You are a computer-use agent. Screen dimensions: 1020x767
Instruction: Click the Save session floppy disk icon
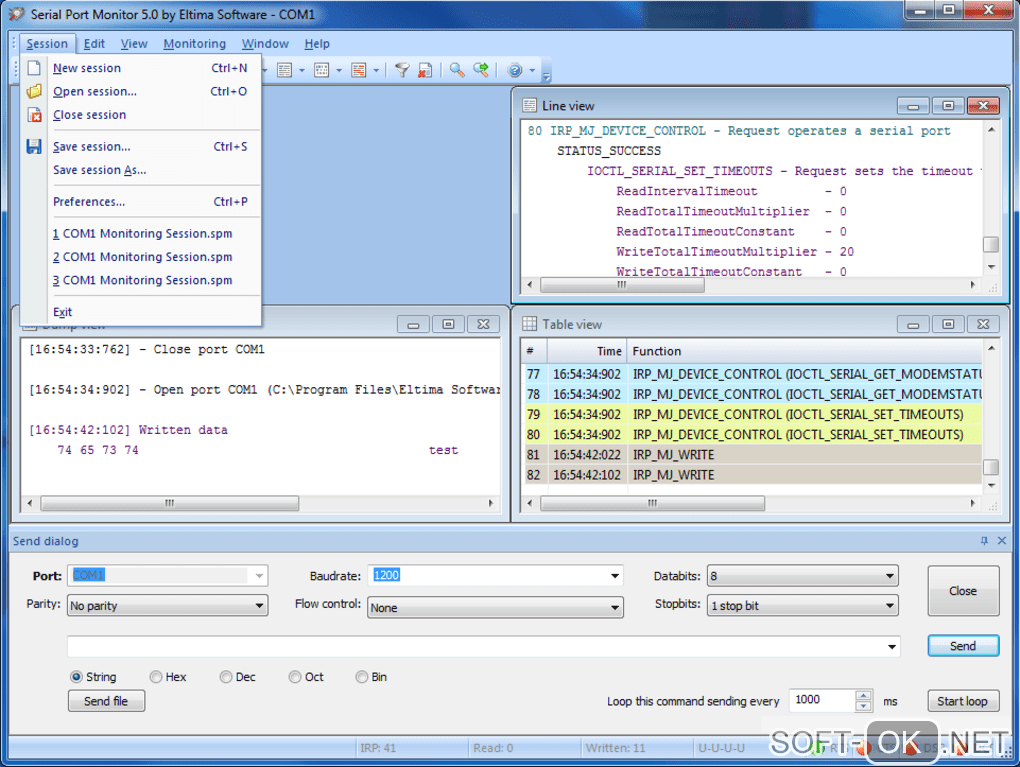point(34,147)
